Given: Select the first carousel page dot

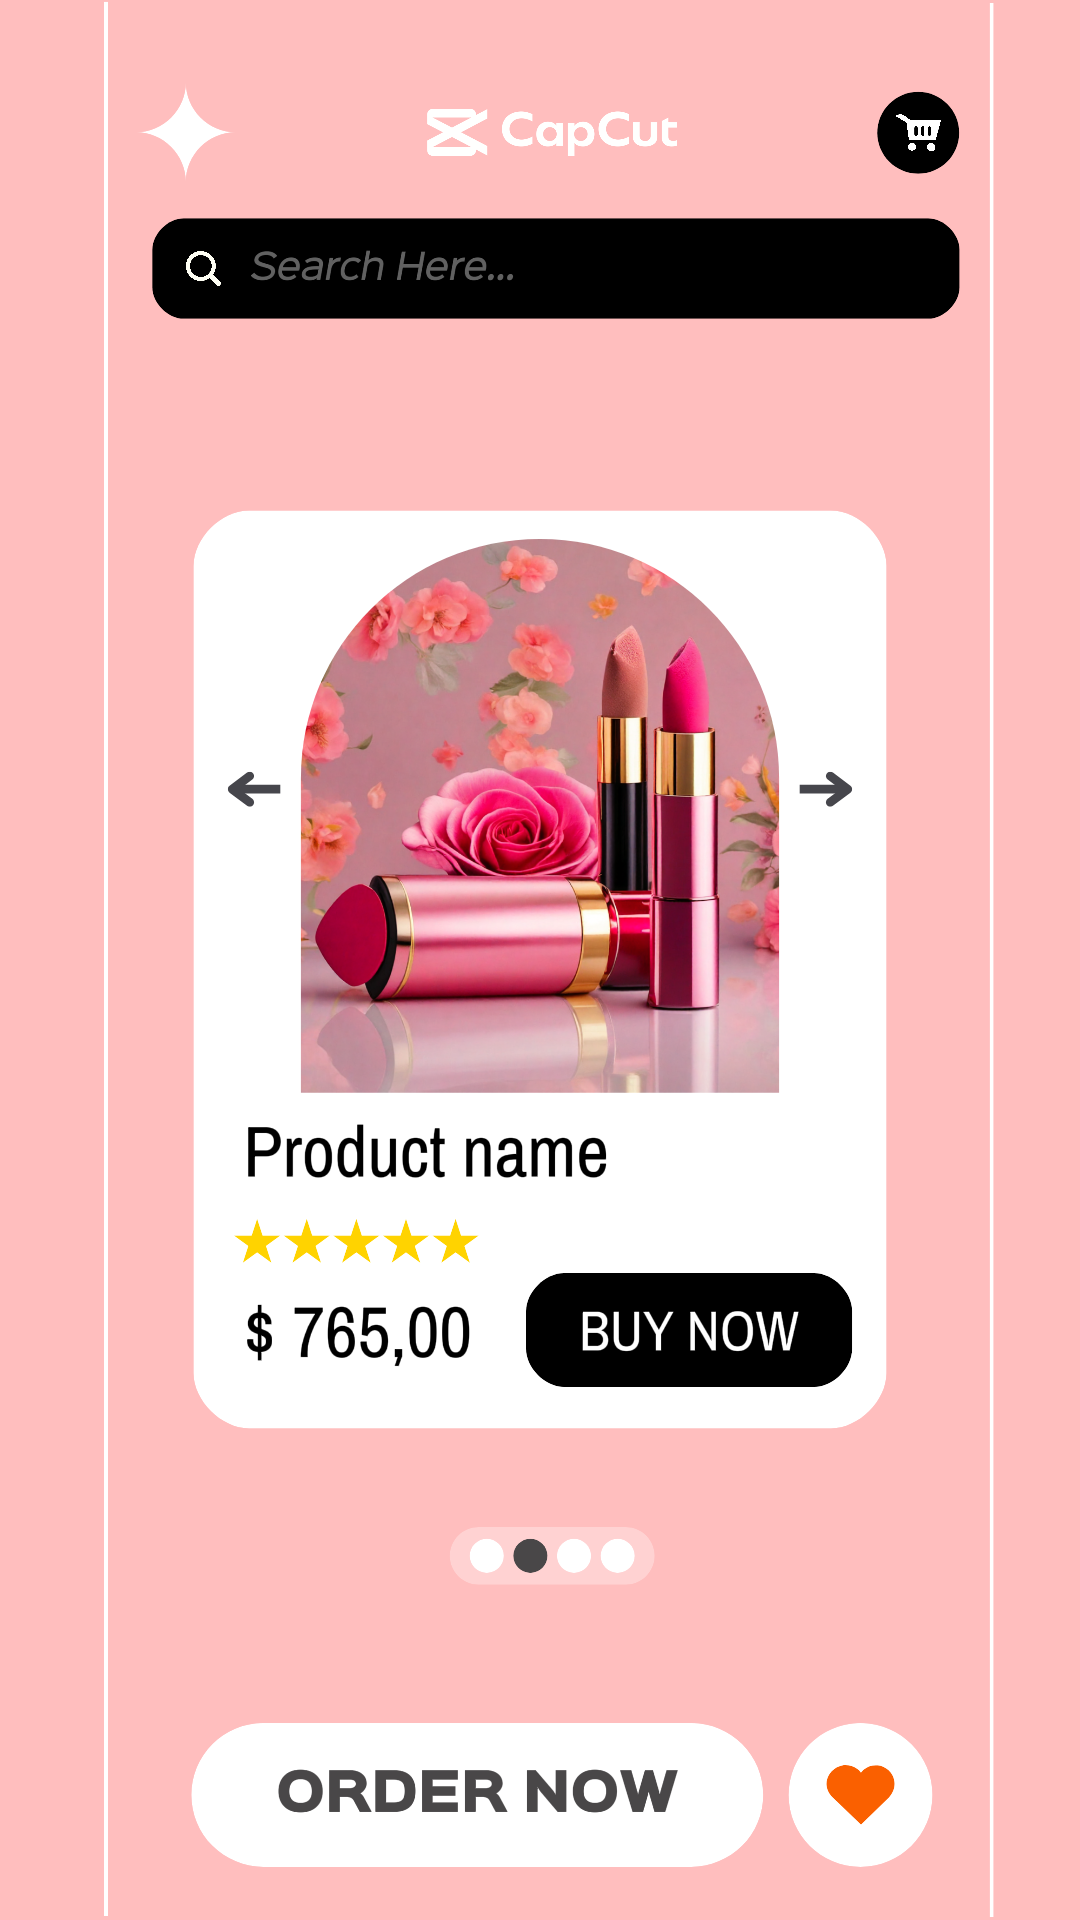Looking at the screenshot, I should pyautogui.click(x=487, y=1556).
